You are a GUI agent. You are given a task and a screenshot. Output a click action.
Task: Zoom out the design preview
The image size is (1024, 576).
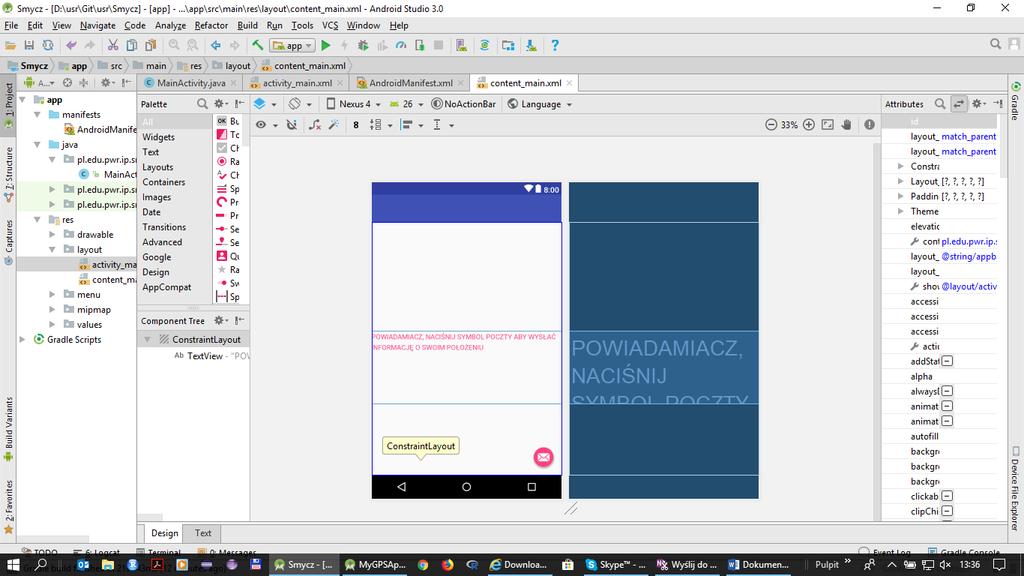(771, 125)
